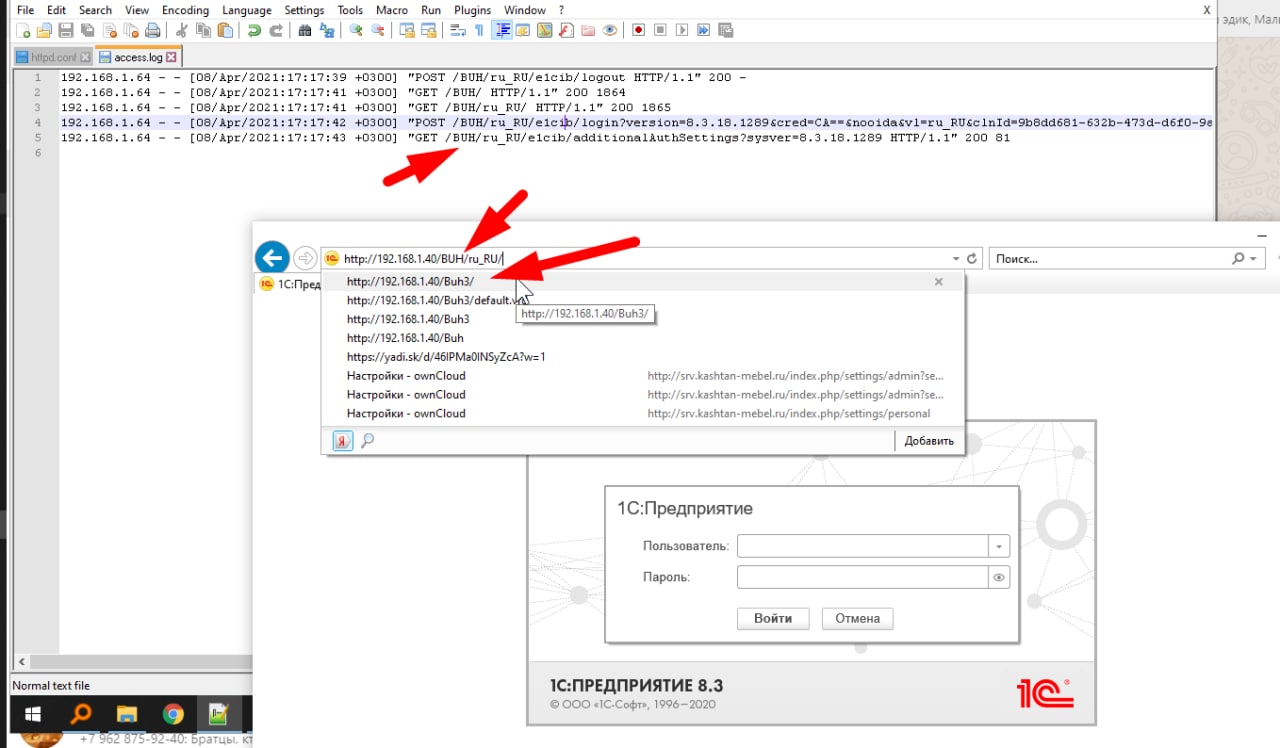Screen dimensions: 1280x748
Task: Click the Zoom Out toolbar icon
Action: click(x=377, y=30)
